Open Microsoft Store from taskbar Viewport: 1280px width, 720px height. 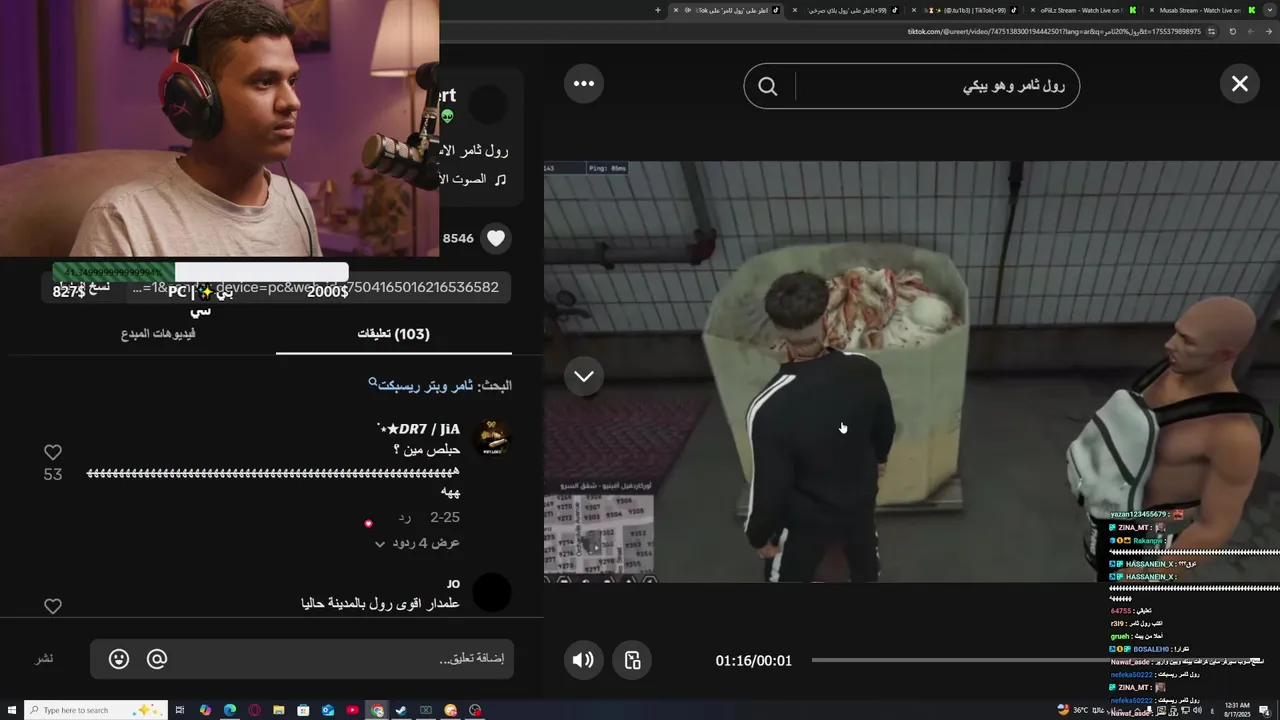303,710
